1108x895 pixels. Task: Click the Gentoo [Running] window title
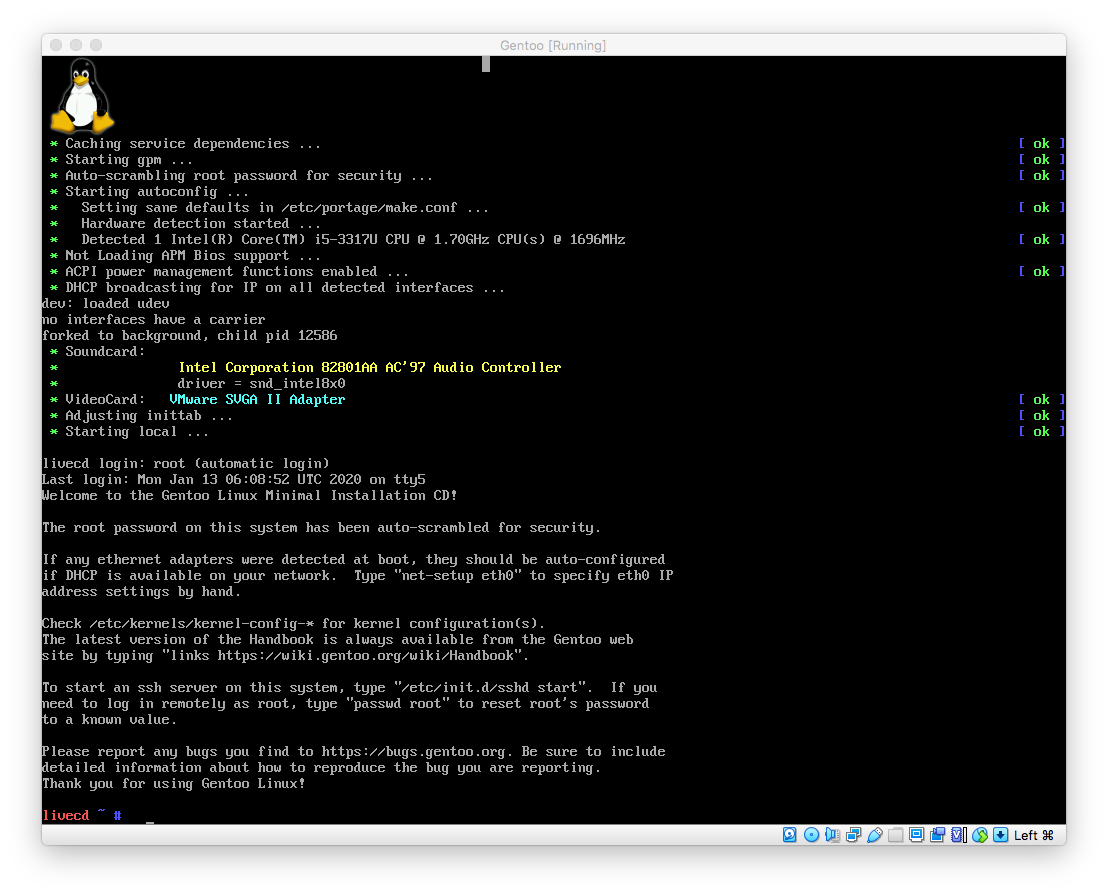(553, 45)
